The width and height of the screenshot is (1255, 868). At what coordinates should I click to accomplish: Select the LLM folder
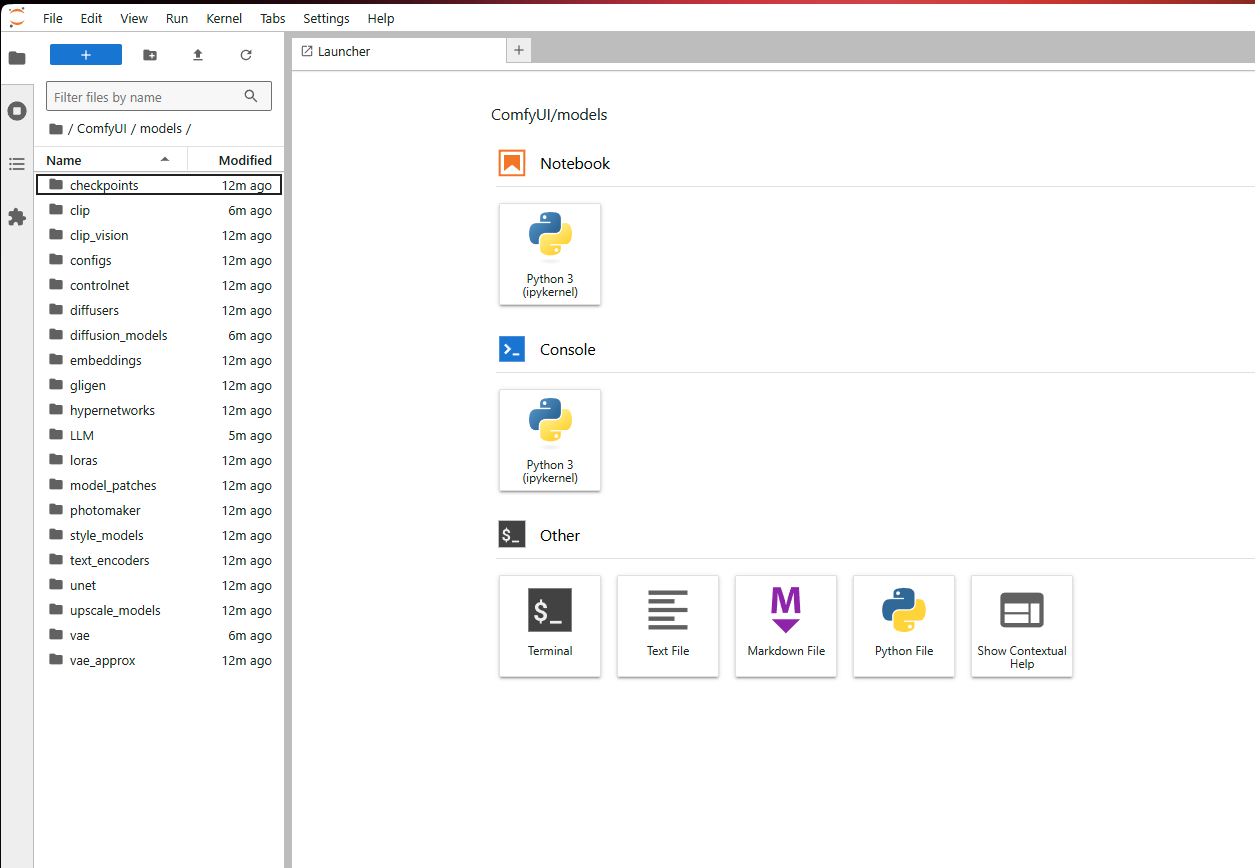point(159,435)
